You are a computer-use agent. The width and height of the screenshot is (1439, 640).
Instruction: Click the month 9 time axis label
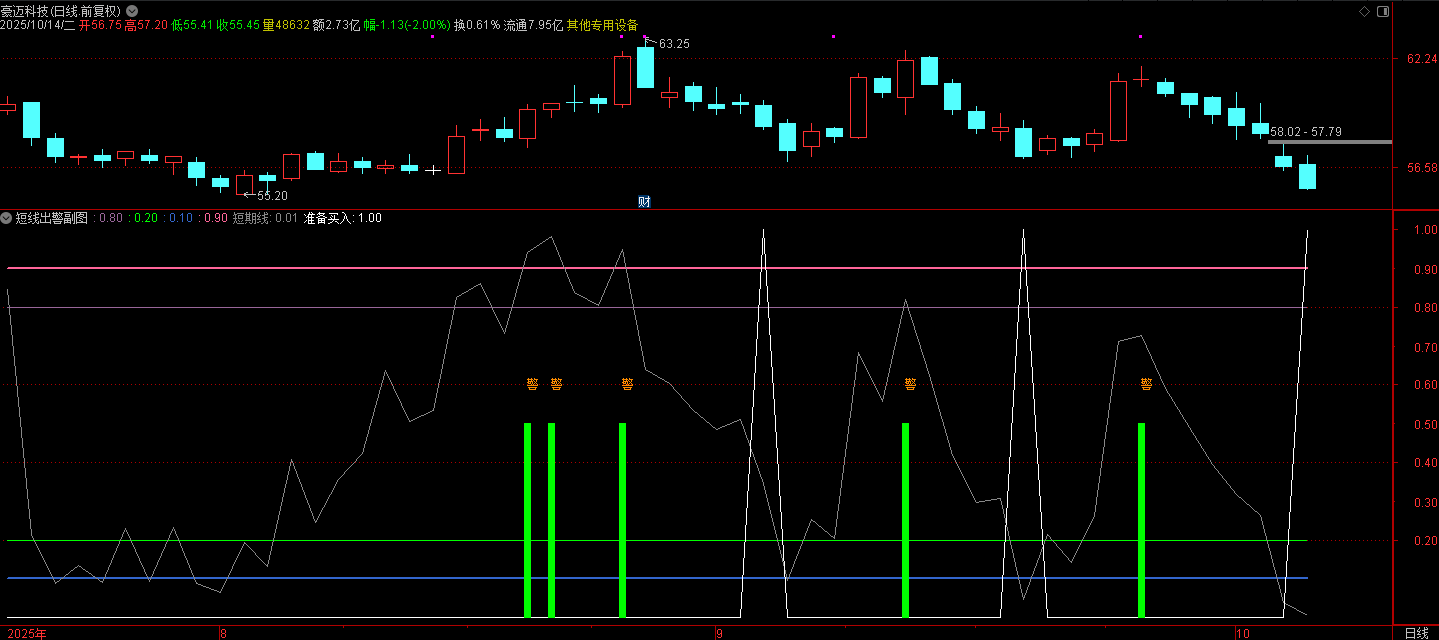pos(718,633)
